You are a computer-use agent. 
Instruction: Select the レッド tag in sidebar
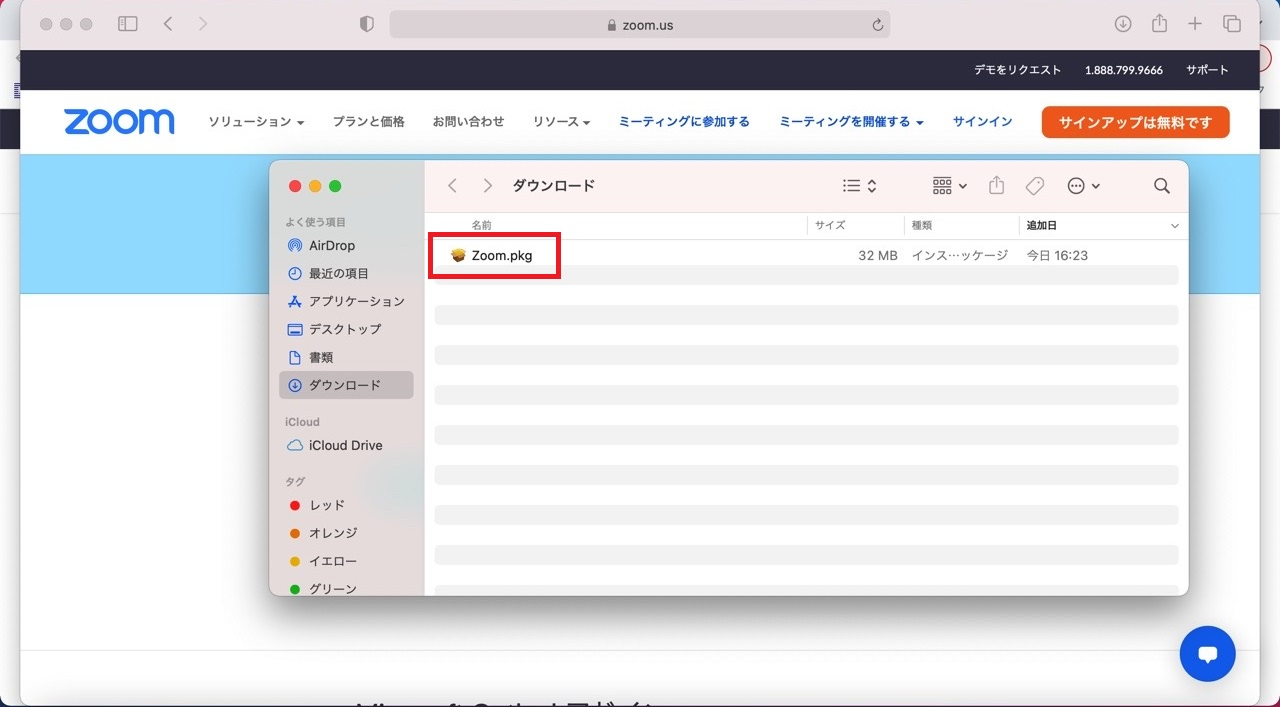(326, 506)
